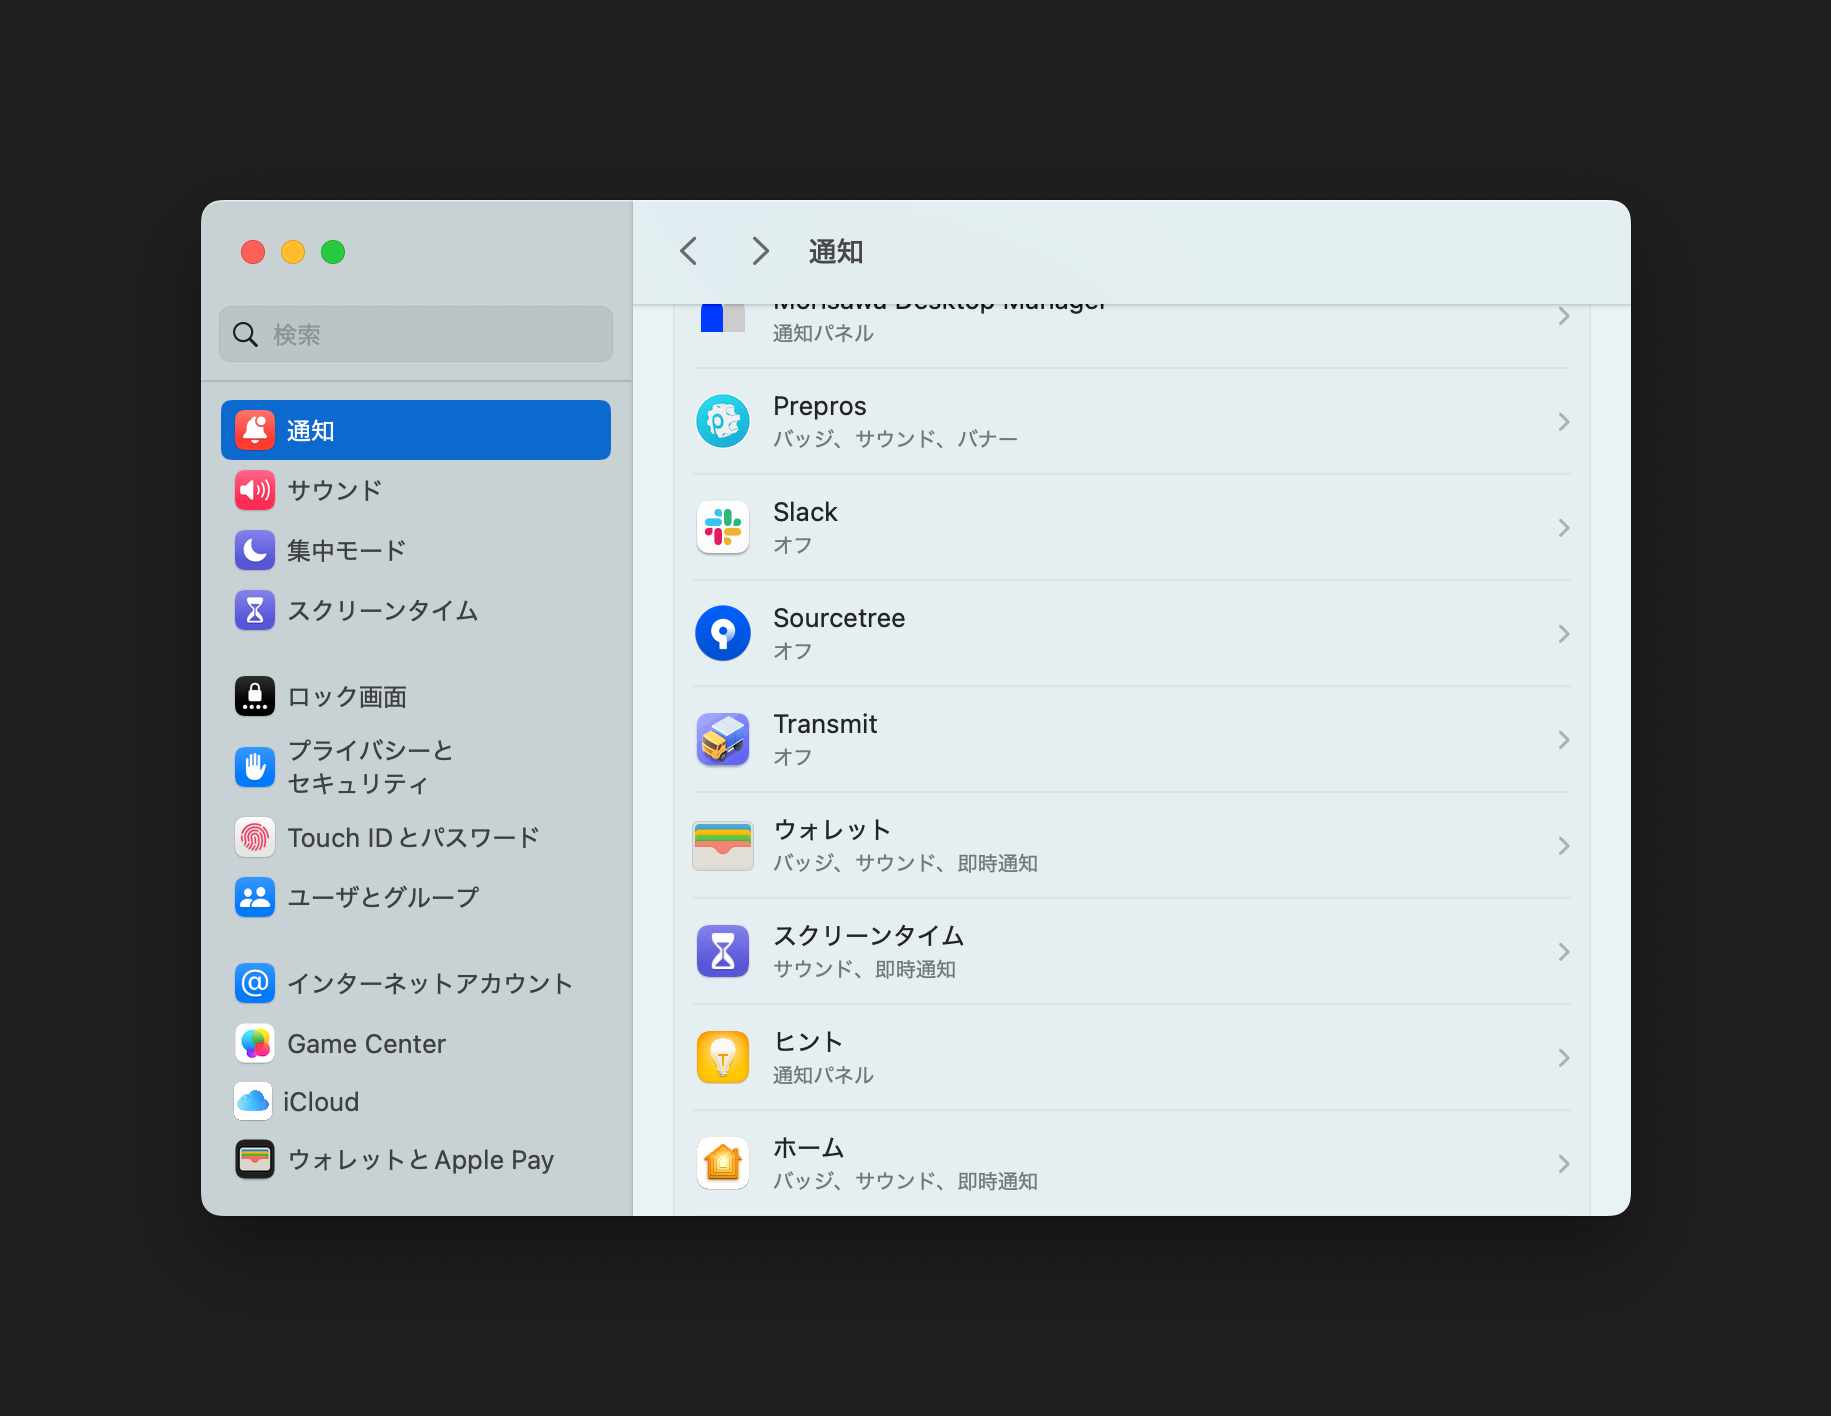The height and width of the screenshot is (1416, 1831).
Task: Open the top 通知パネル row chevron
Action: point(1564,316)
